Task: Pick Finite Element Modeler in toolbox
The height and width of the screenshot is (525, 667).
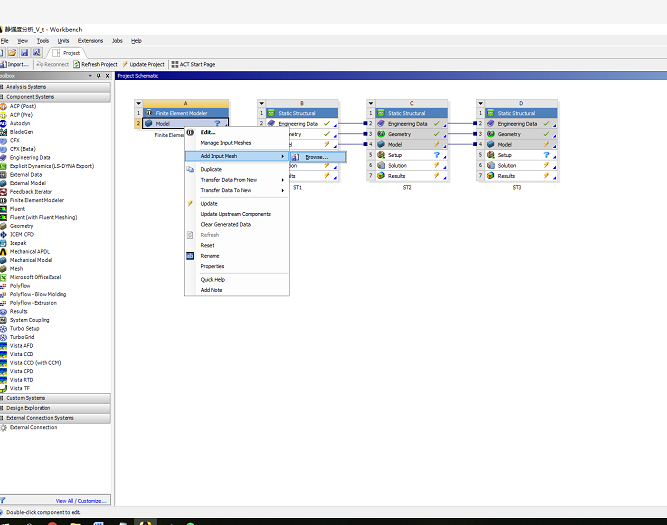Action: pos(37,200)
